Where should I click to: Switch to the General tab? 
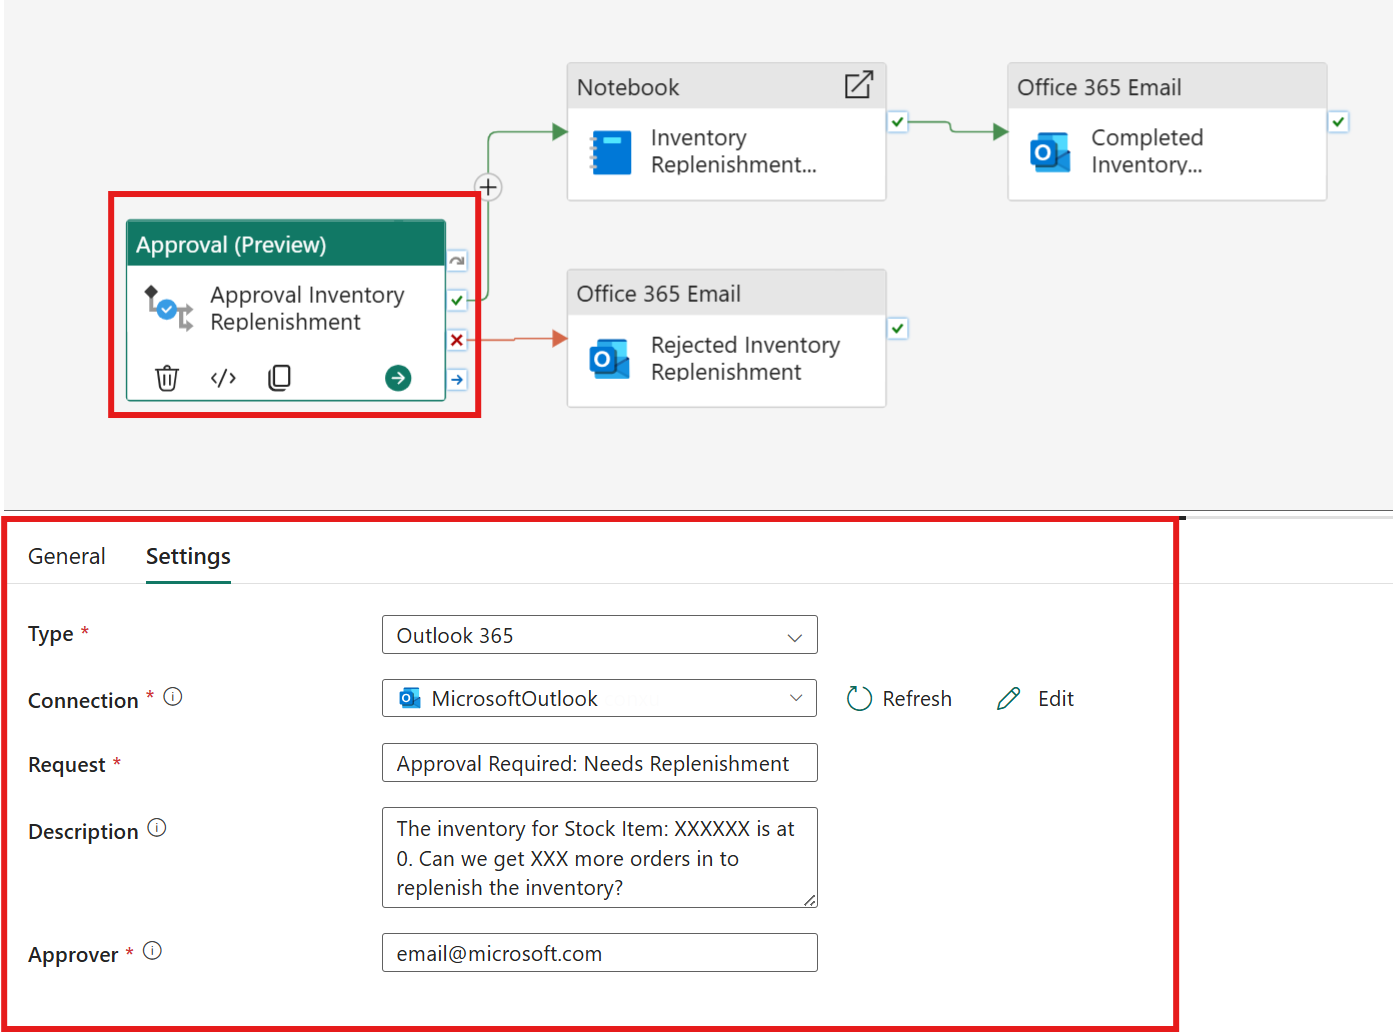pyautogui.click(x=66, y=556)
